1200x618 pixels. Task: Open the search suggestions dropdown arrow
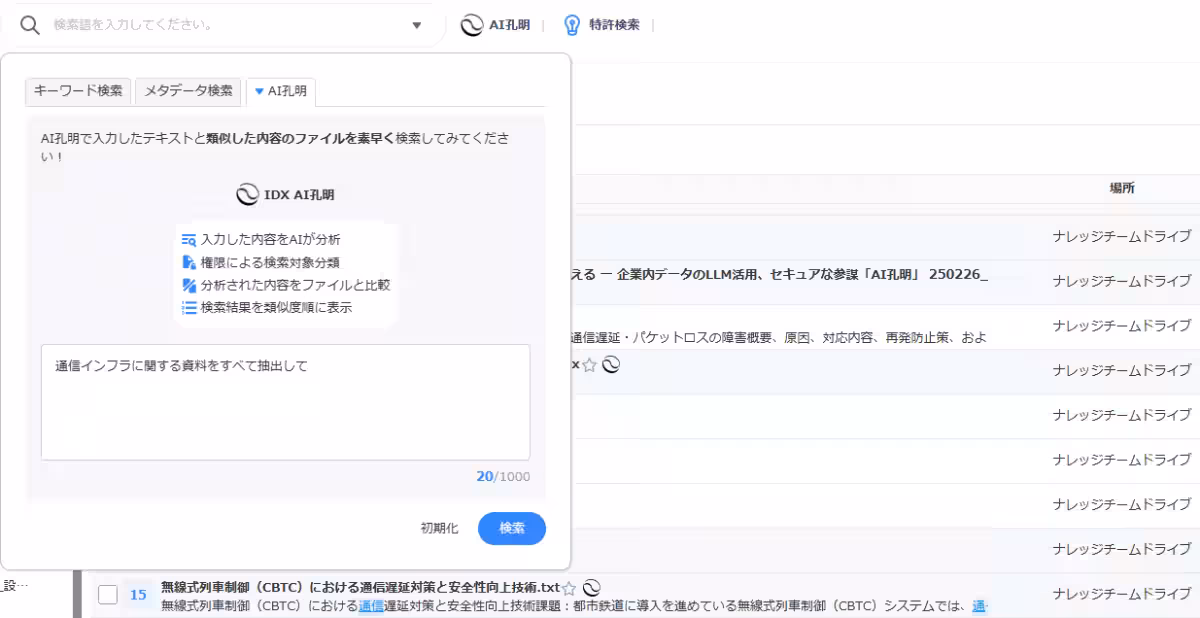pos(417,24)
